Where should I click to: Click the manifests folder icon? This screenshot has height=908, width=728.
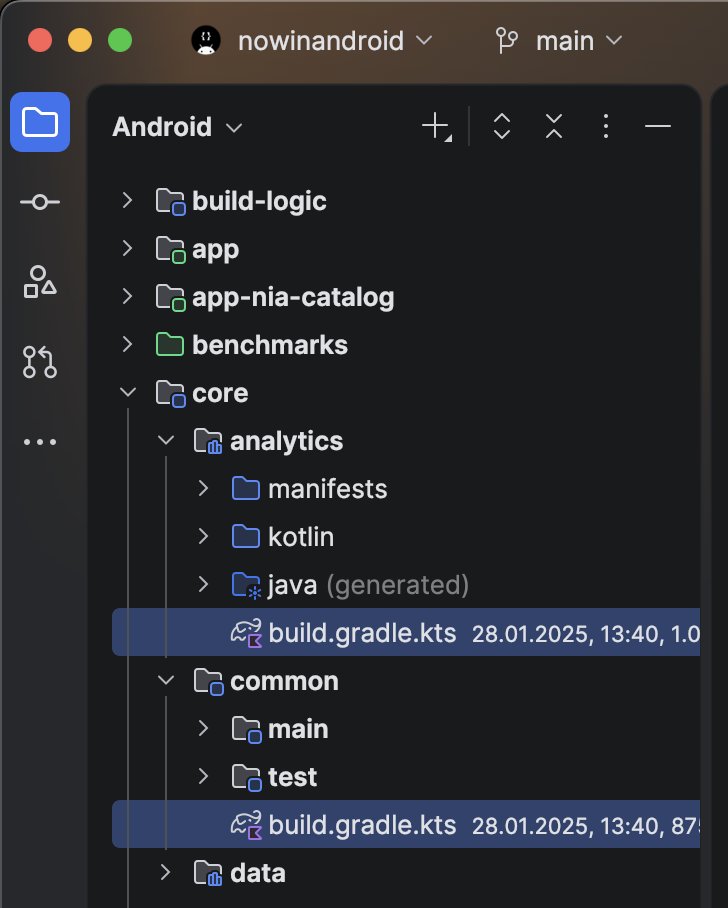246,489
